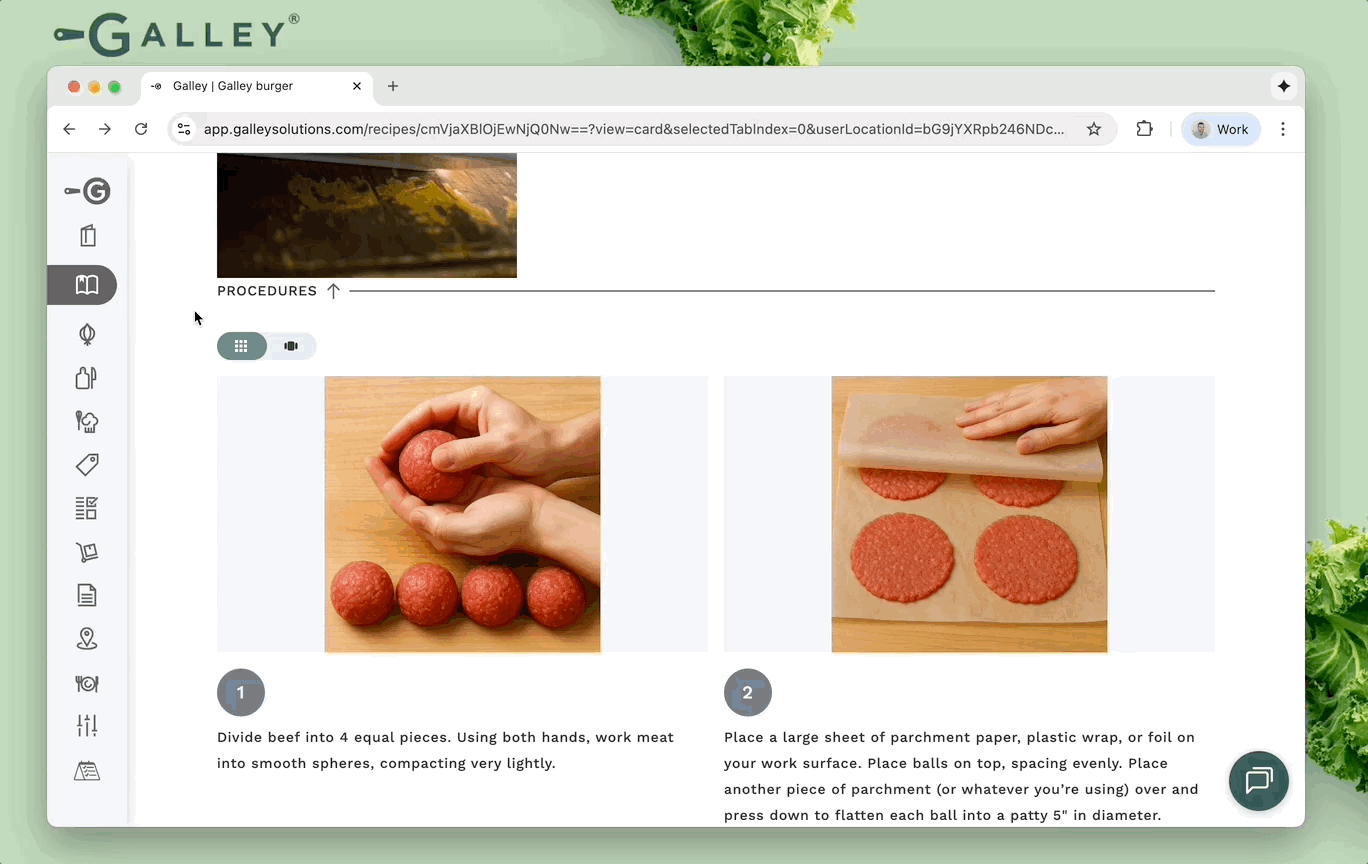Open a new browser tab
Screen dimensions: 1368x864
pos(393,86)
